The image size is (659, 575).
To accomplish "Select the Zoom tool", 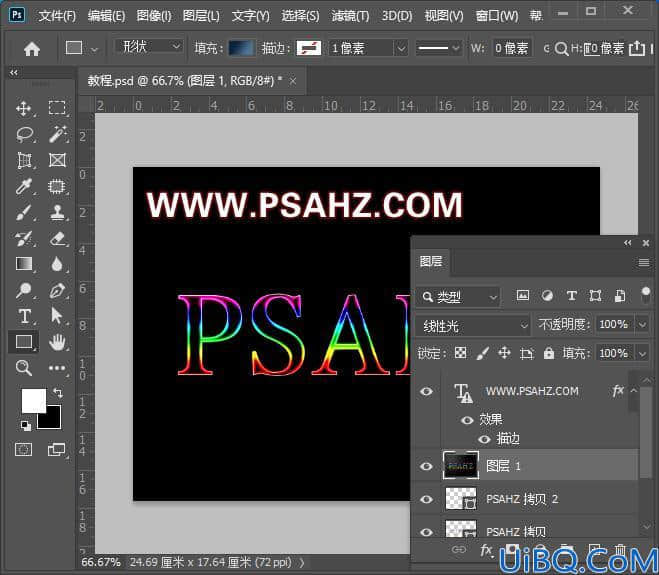I will tap(24, 368).
